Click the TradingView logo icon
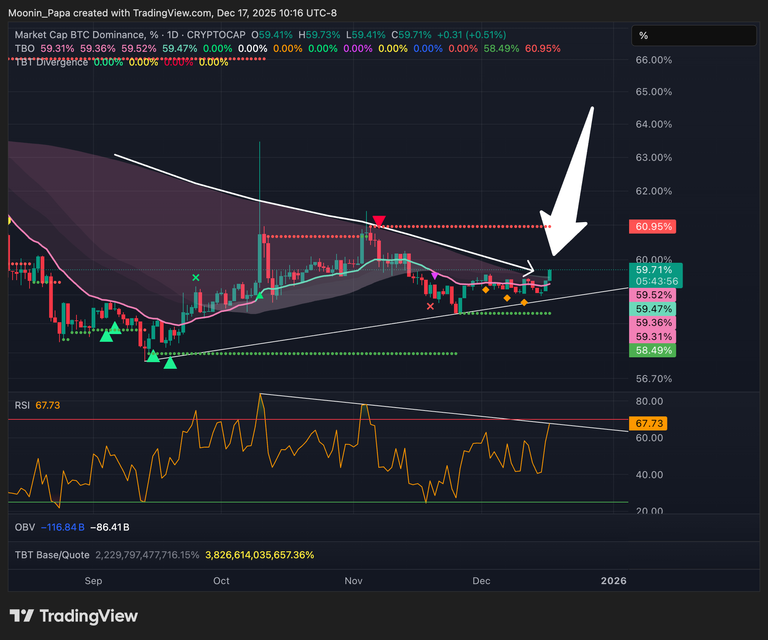This screenshot has width=768, height=640. pos(23,616)
